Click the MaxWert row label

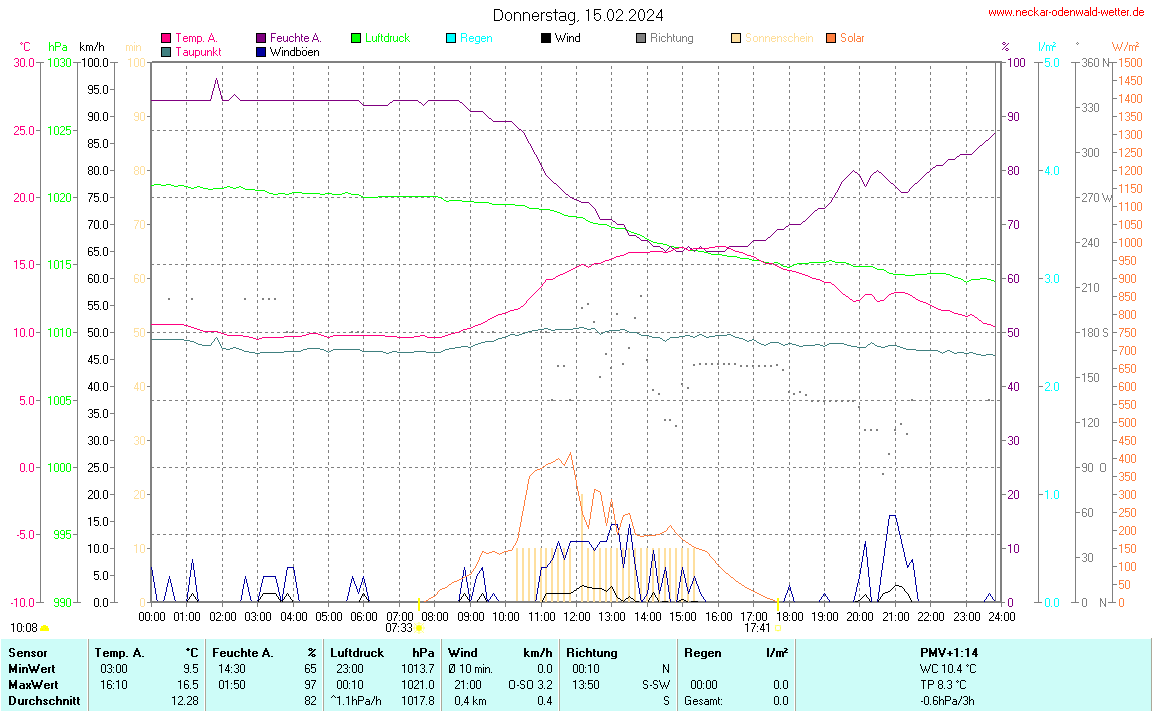pyautogui.click(x=32, y=685)
